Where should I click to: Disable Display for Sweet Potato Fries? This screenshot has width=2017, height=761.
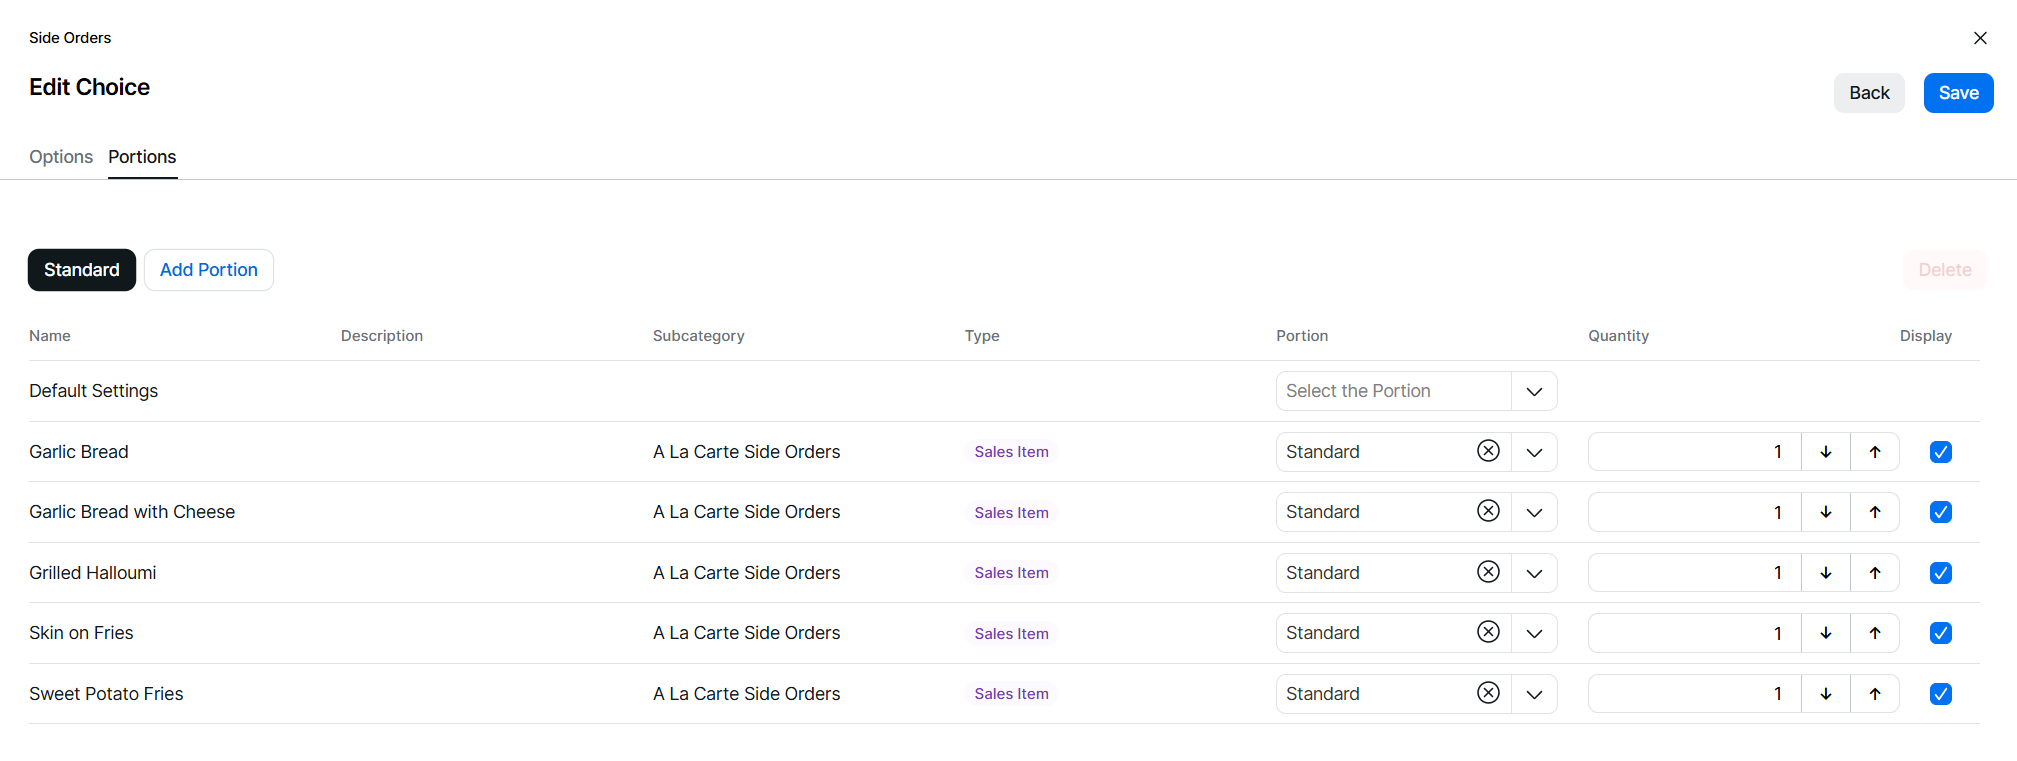click(x=1940, y=694)
